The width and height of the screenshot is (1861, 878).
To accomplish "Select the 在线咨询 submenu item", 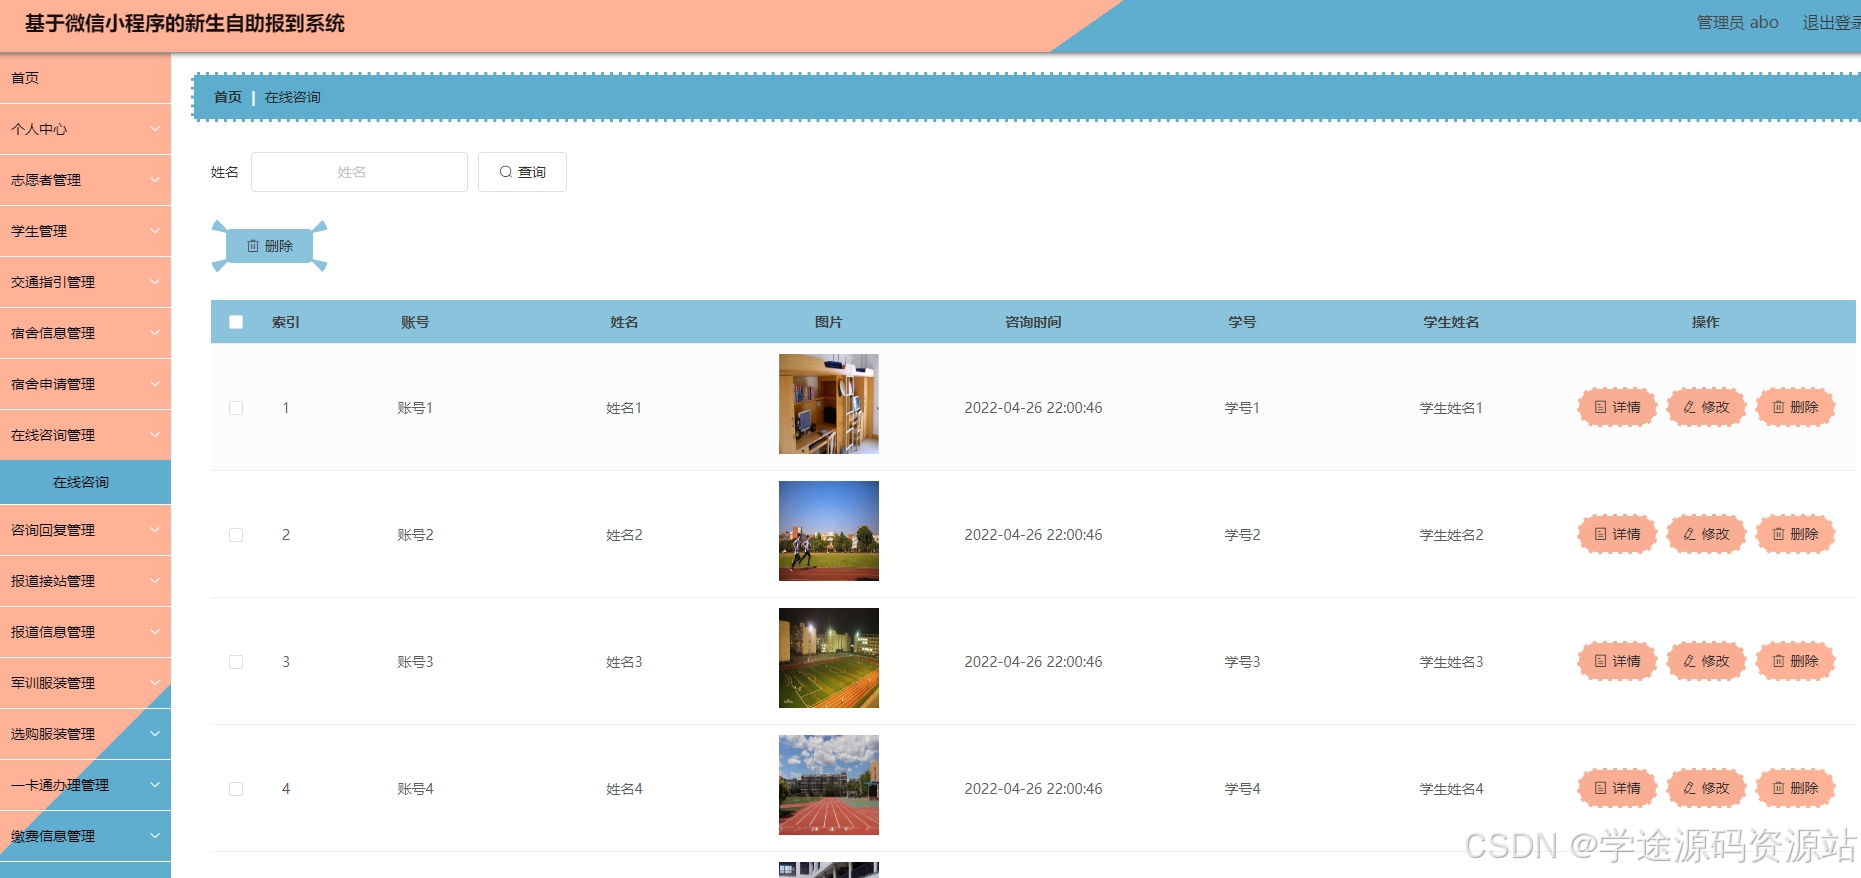I will click(x=85, y=482).
